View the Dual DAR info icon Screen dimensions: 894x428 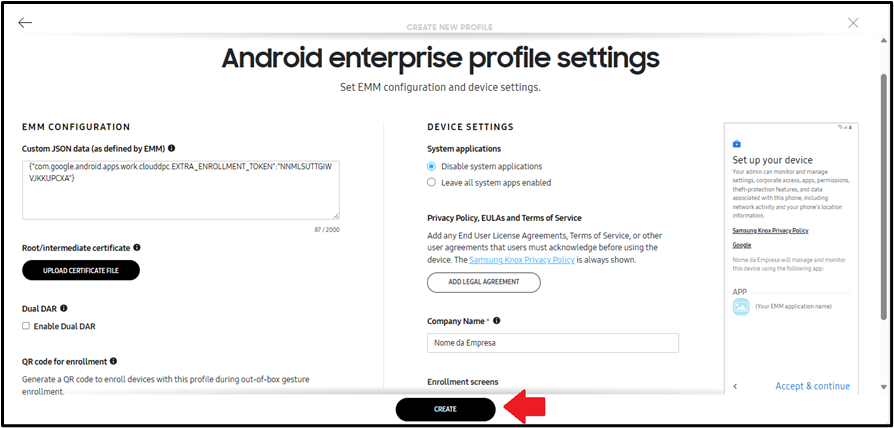63,308
